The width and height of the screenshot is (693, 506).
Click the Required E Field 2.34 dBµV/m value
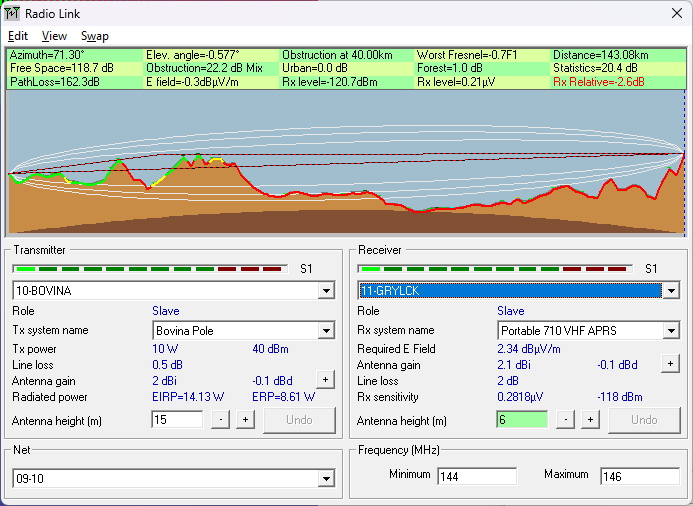[x=529, y=349]
